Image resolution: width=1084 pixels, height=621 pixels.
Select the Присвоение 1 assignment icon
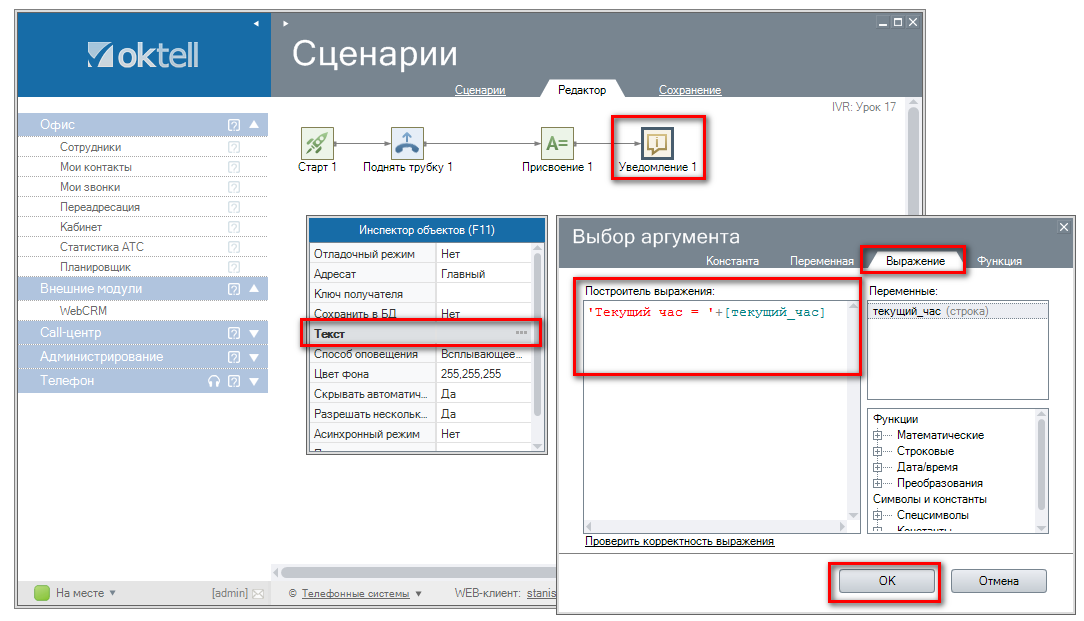click(557, 143)
